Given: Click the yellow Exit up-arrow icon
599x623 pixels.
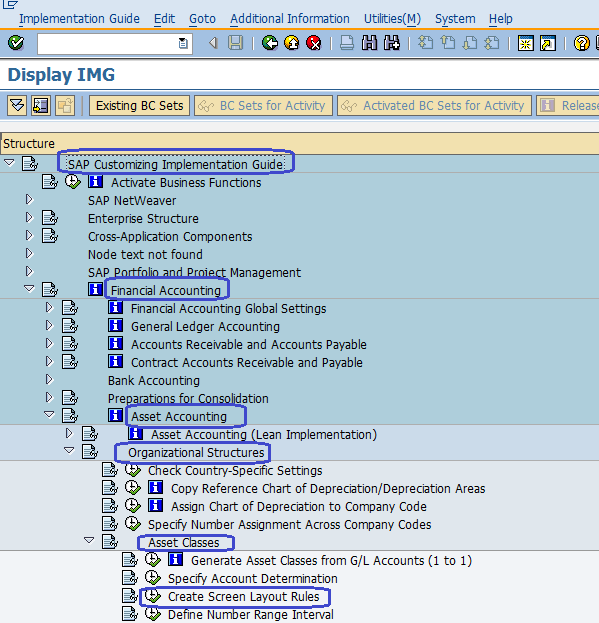Looking at the screenshot, I should coord(292,43).
